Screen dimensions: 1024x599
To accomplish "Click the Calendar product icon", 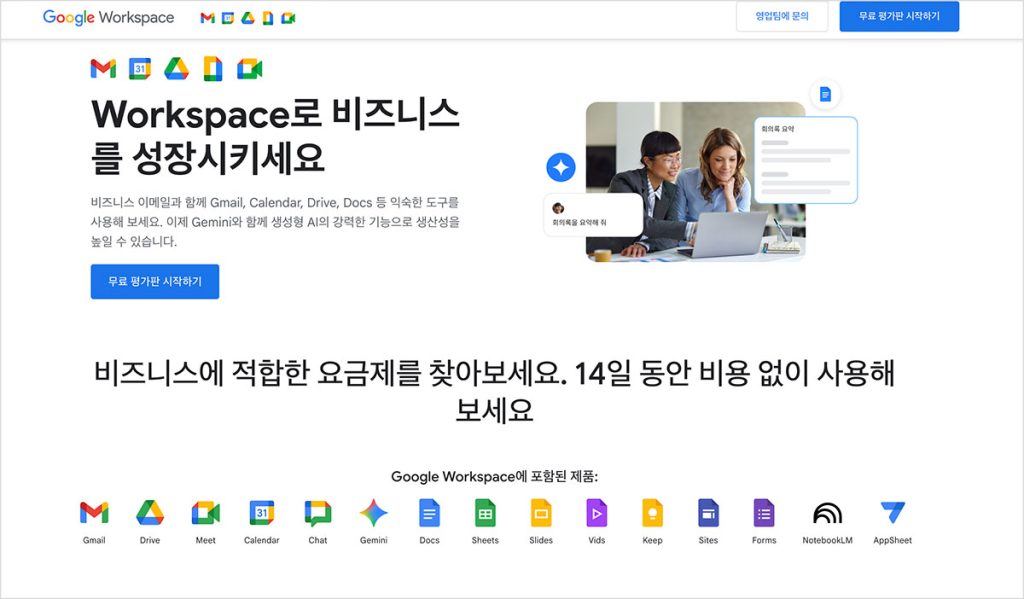I will coord(262,513).
